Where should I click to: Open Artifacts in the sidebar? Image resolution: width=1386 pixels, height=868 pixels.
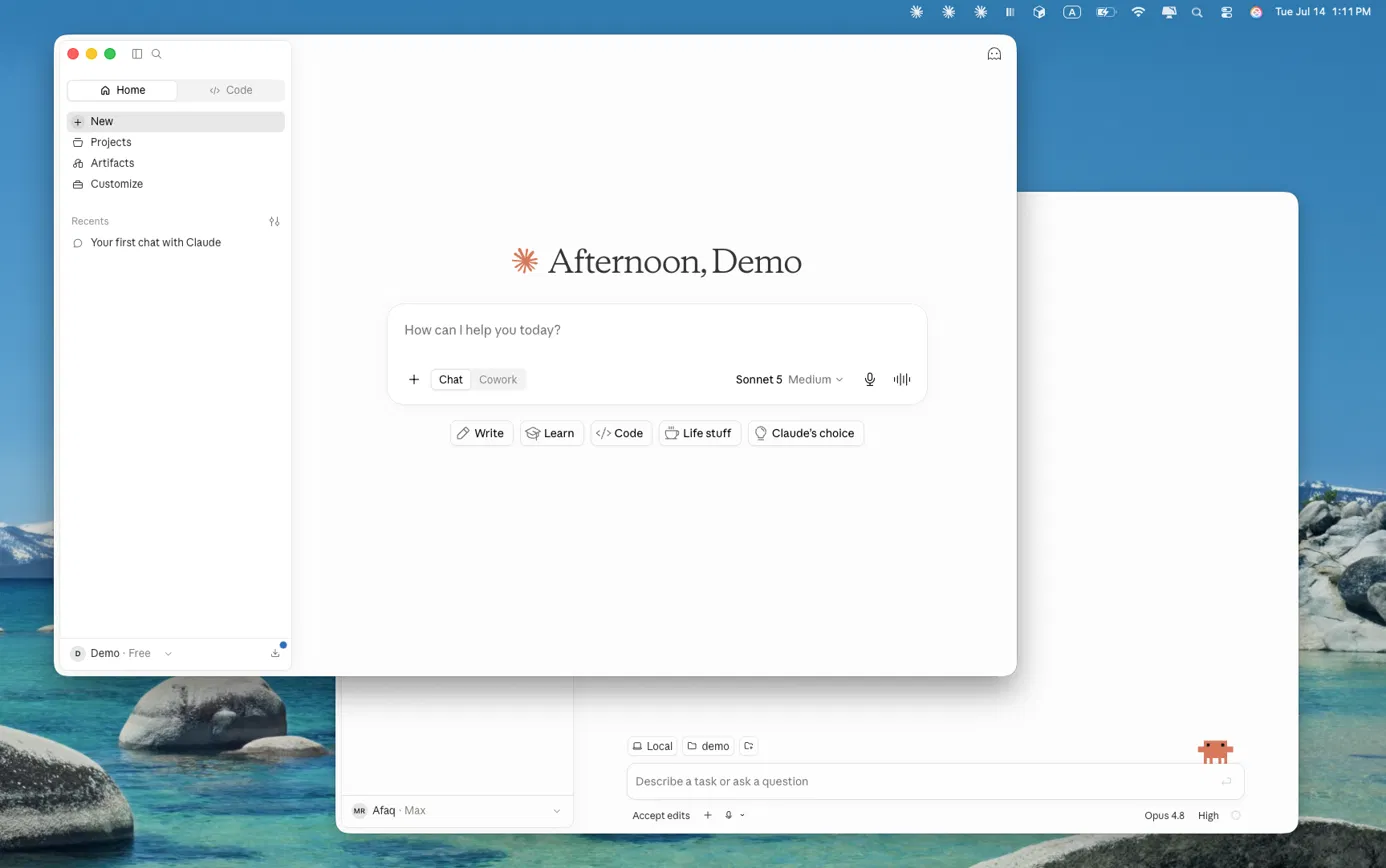(176, 163)
